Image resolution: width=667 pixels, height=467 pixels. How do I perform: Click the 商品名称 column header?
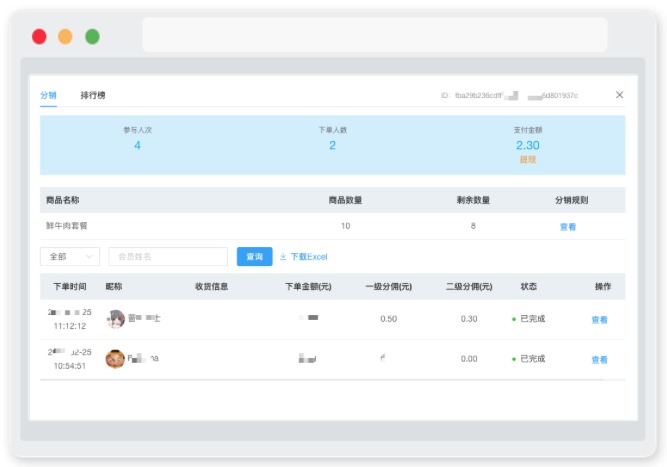click(x=63, y=200)
